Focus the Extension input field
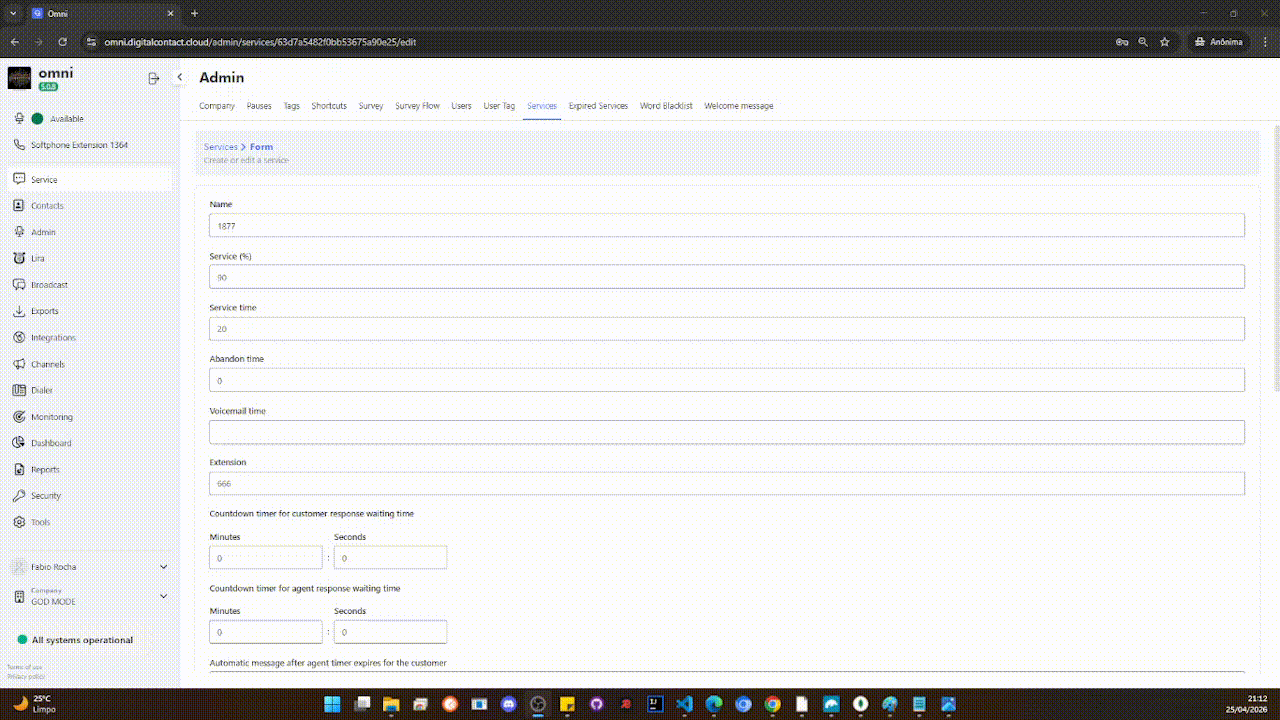1280x720 pixels. pos(727,483)
